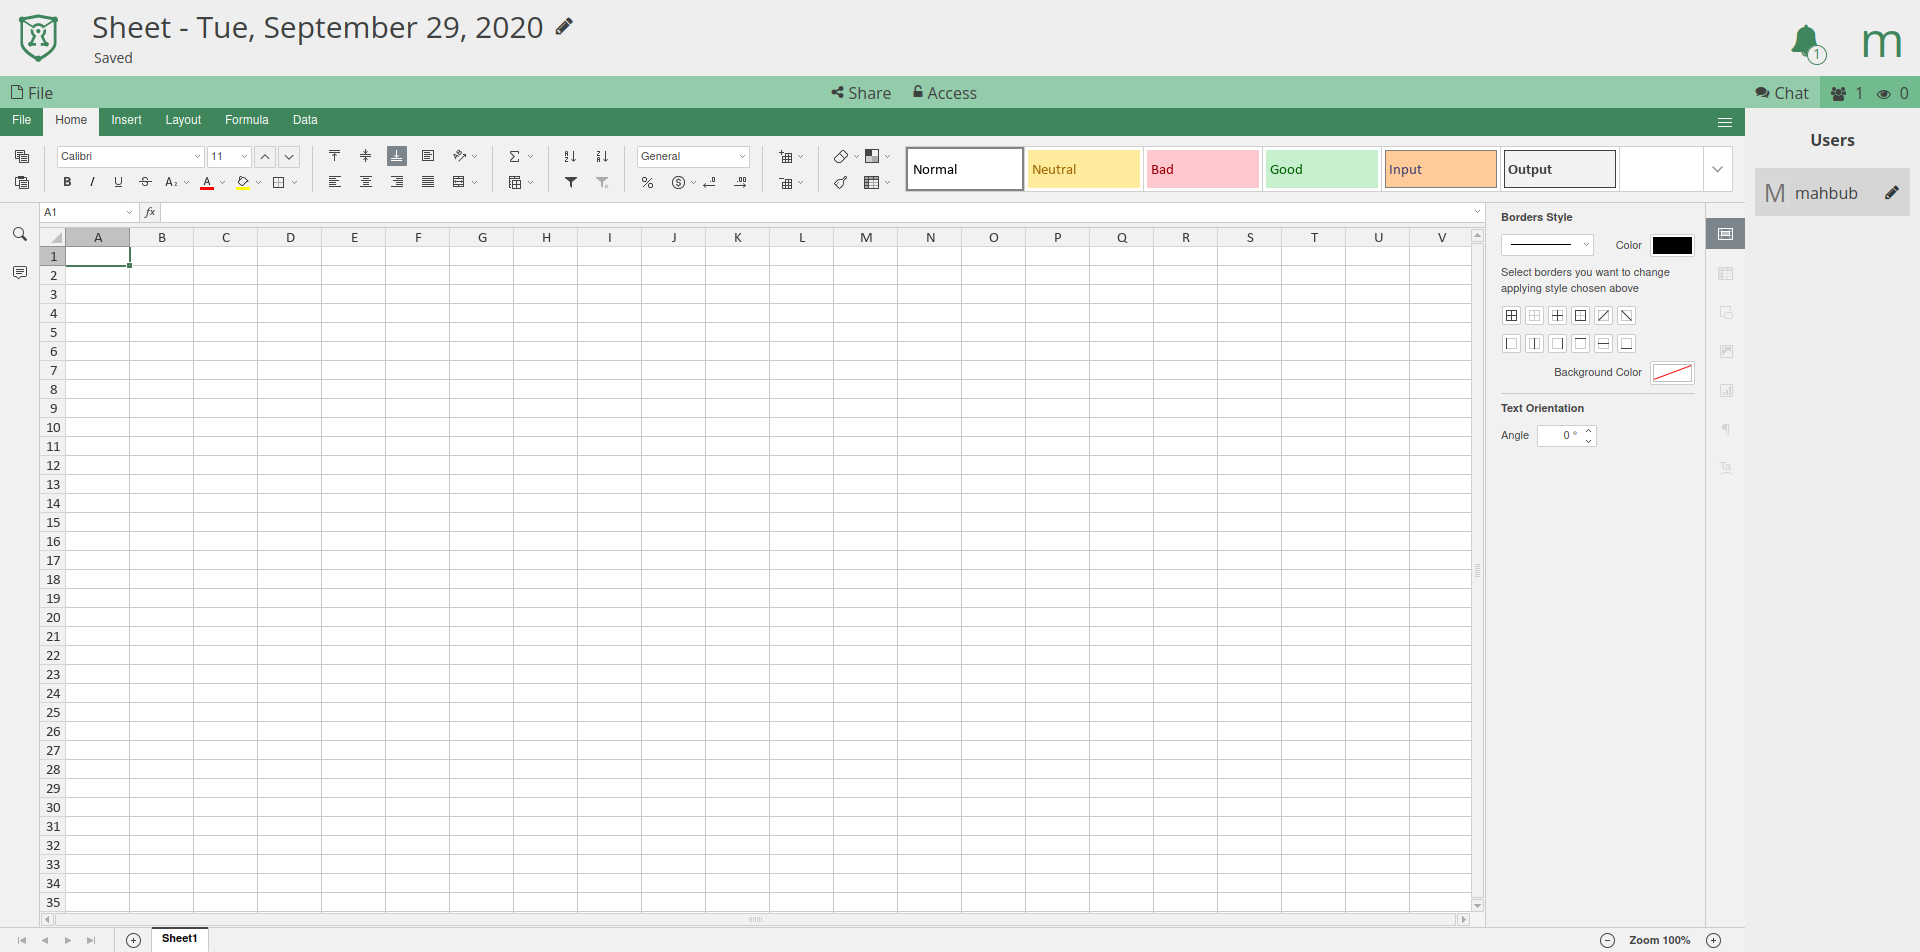Increment the font size with the up arrow
Viewport: 1920px width, 952px height.
point(265,157)
